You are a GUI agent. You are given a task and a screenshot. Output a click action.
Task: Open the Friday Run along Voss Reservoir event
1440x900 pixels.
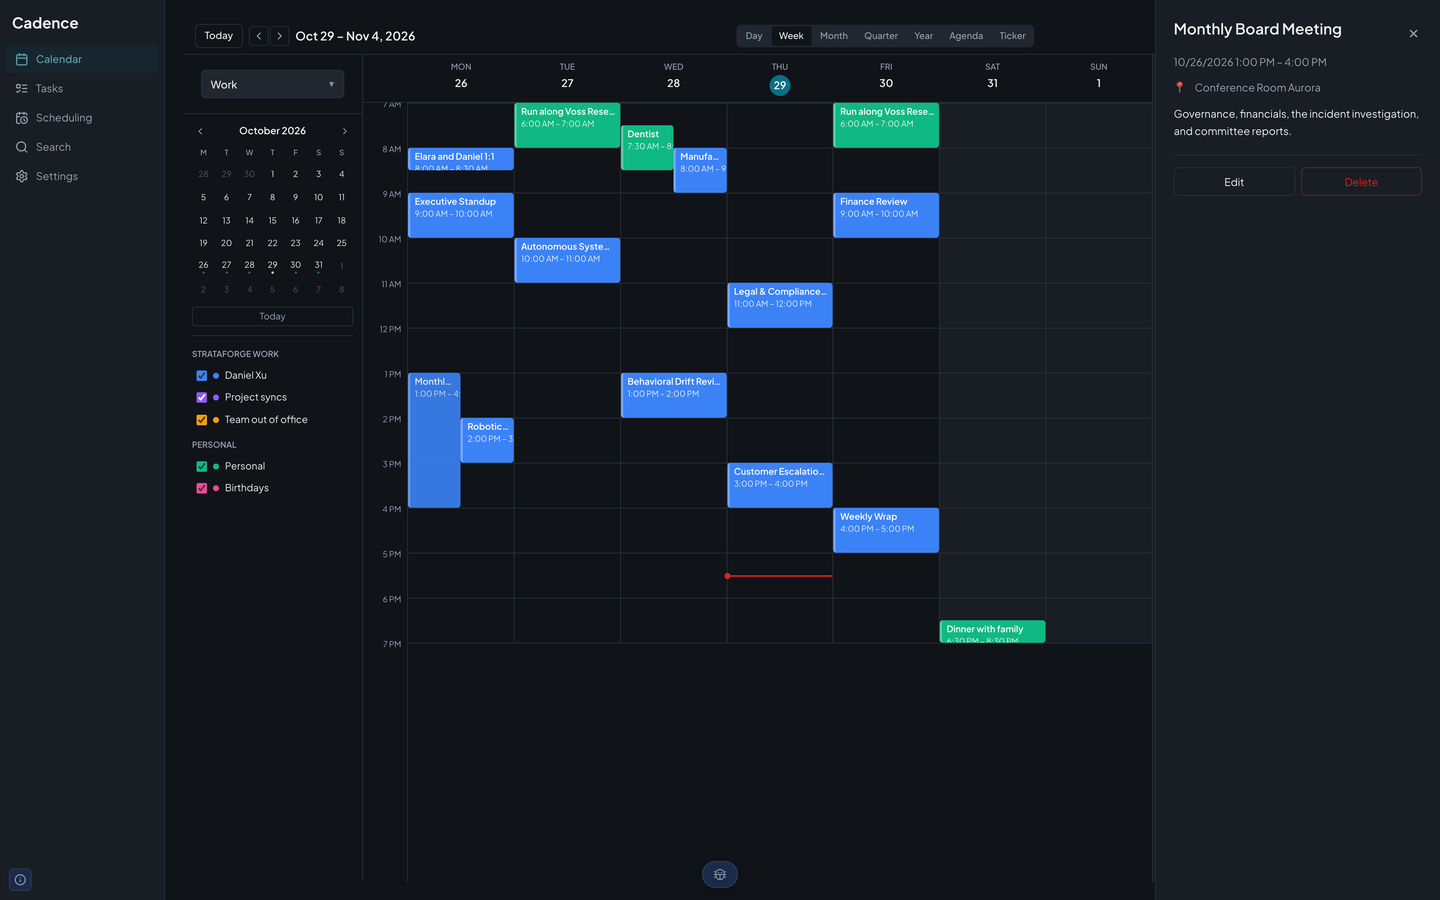coord(886,125)
